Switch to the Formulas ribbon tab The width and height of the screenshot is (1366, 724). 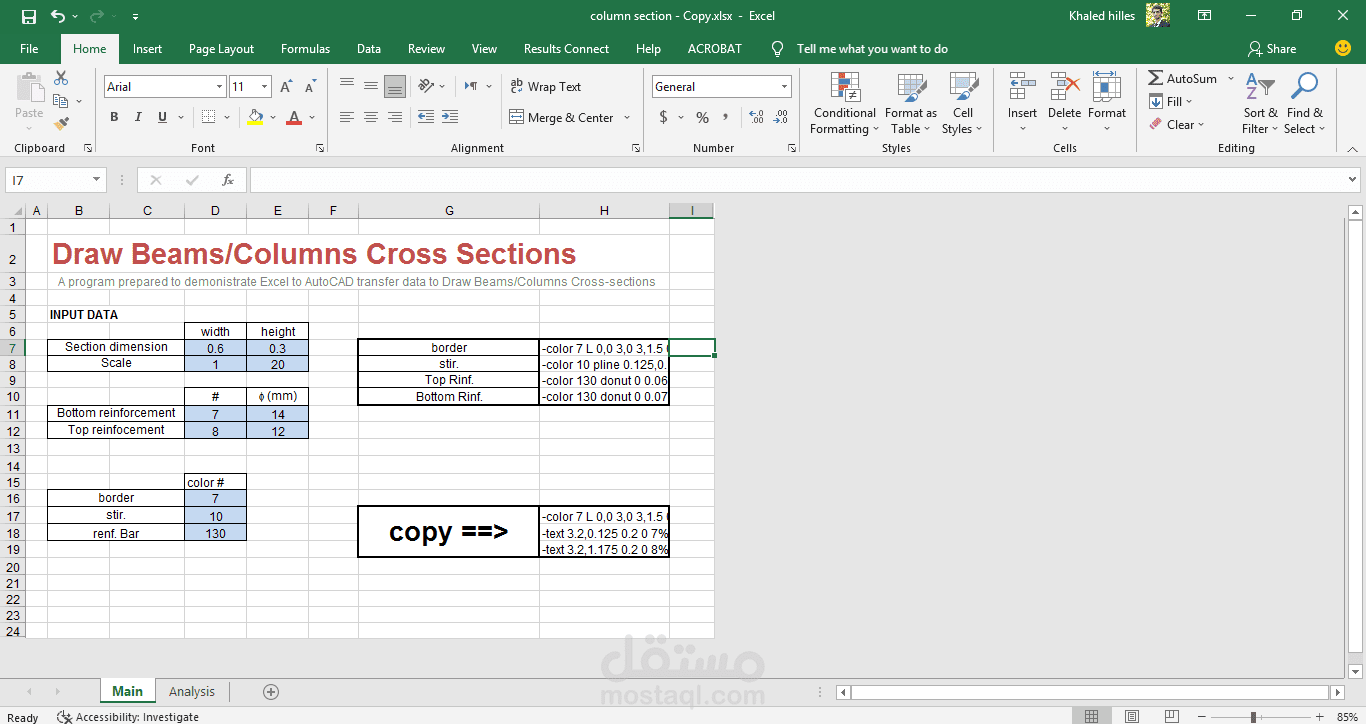pyautogui.click(x=305, y=49)
